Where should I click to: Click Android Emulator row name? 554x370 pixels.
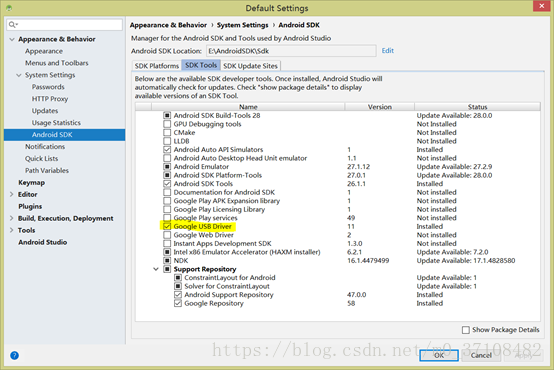(201, 166)
